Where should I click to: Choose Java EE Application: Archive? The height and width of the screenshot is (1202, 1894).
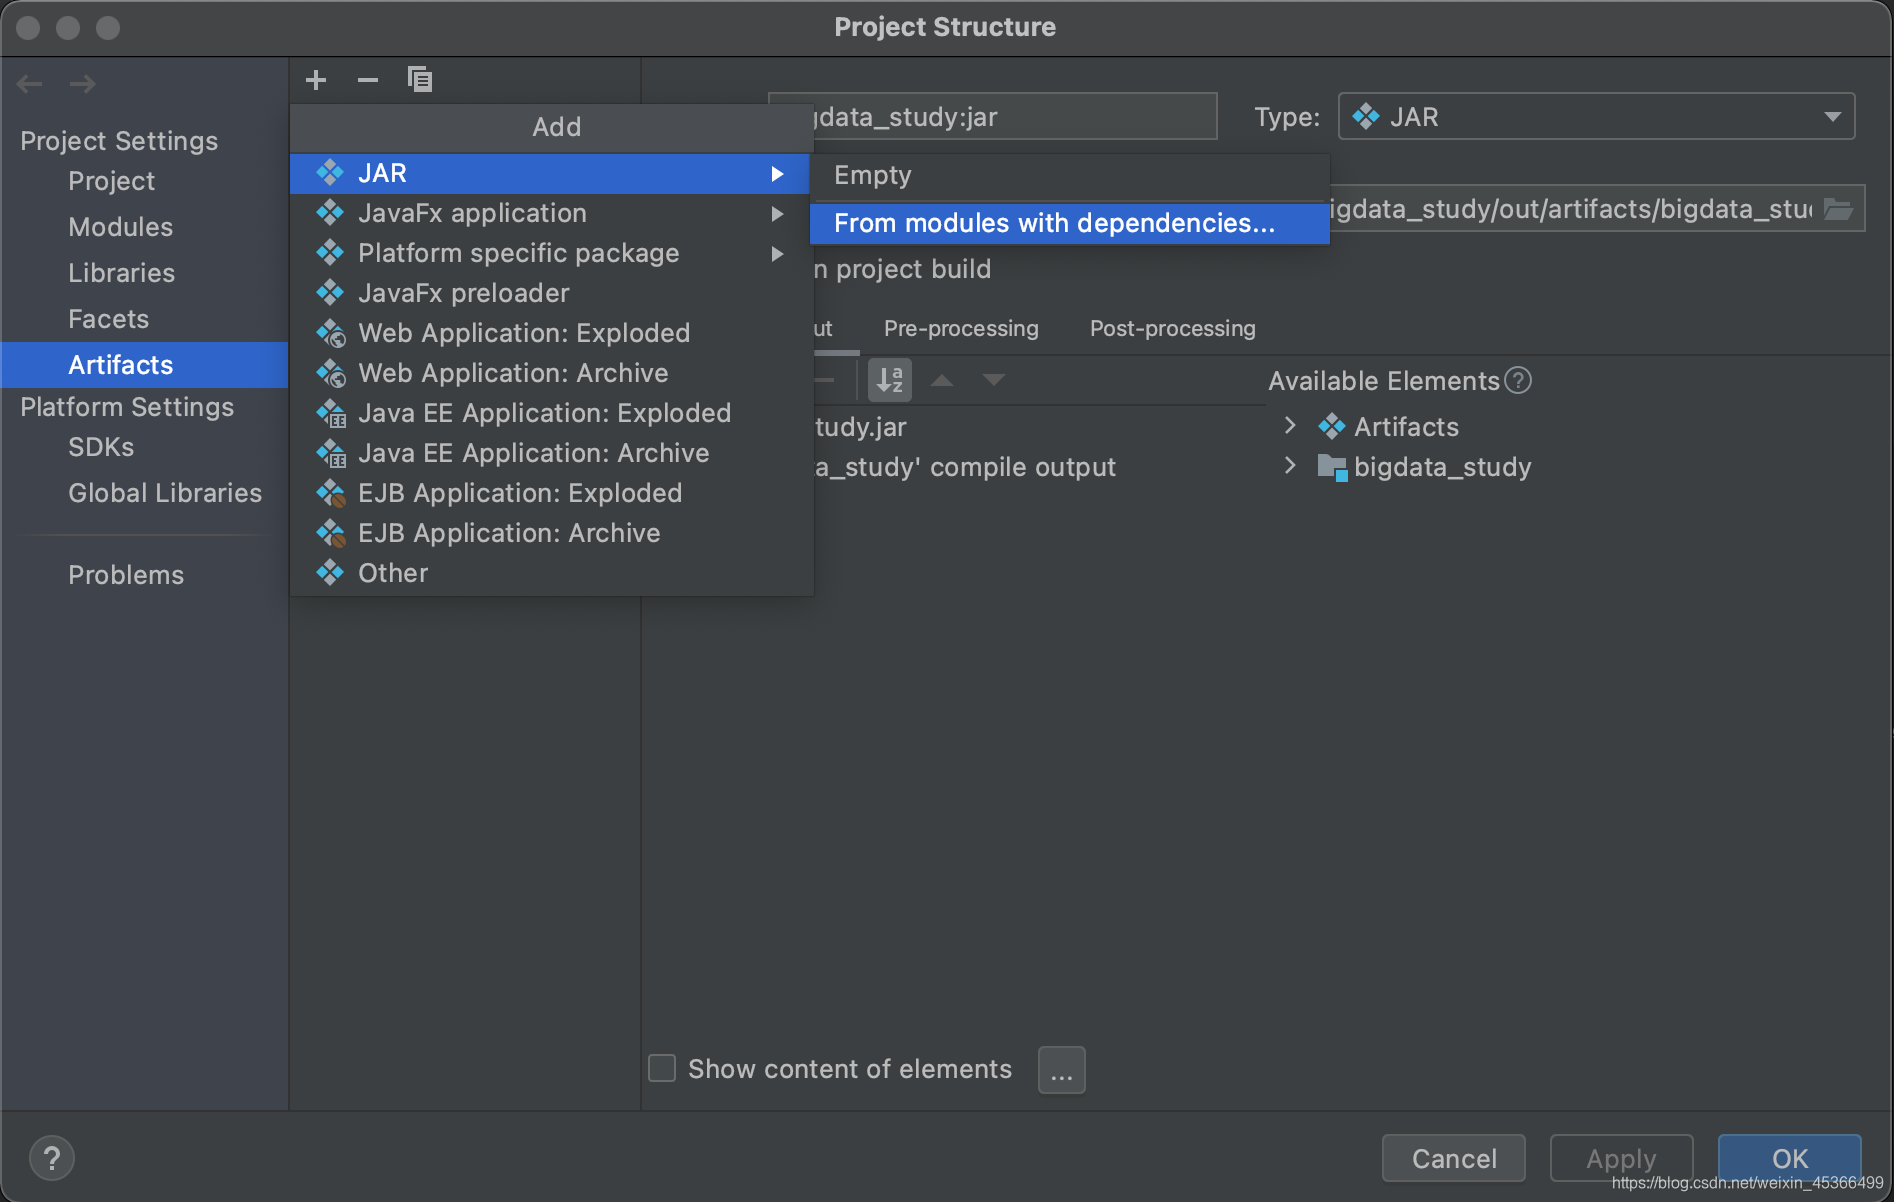[550, 454]
